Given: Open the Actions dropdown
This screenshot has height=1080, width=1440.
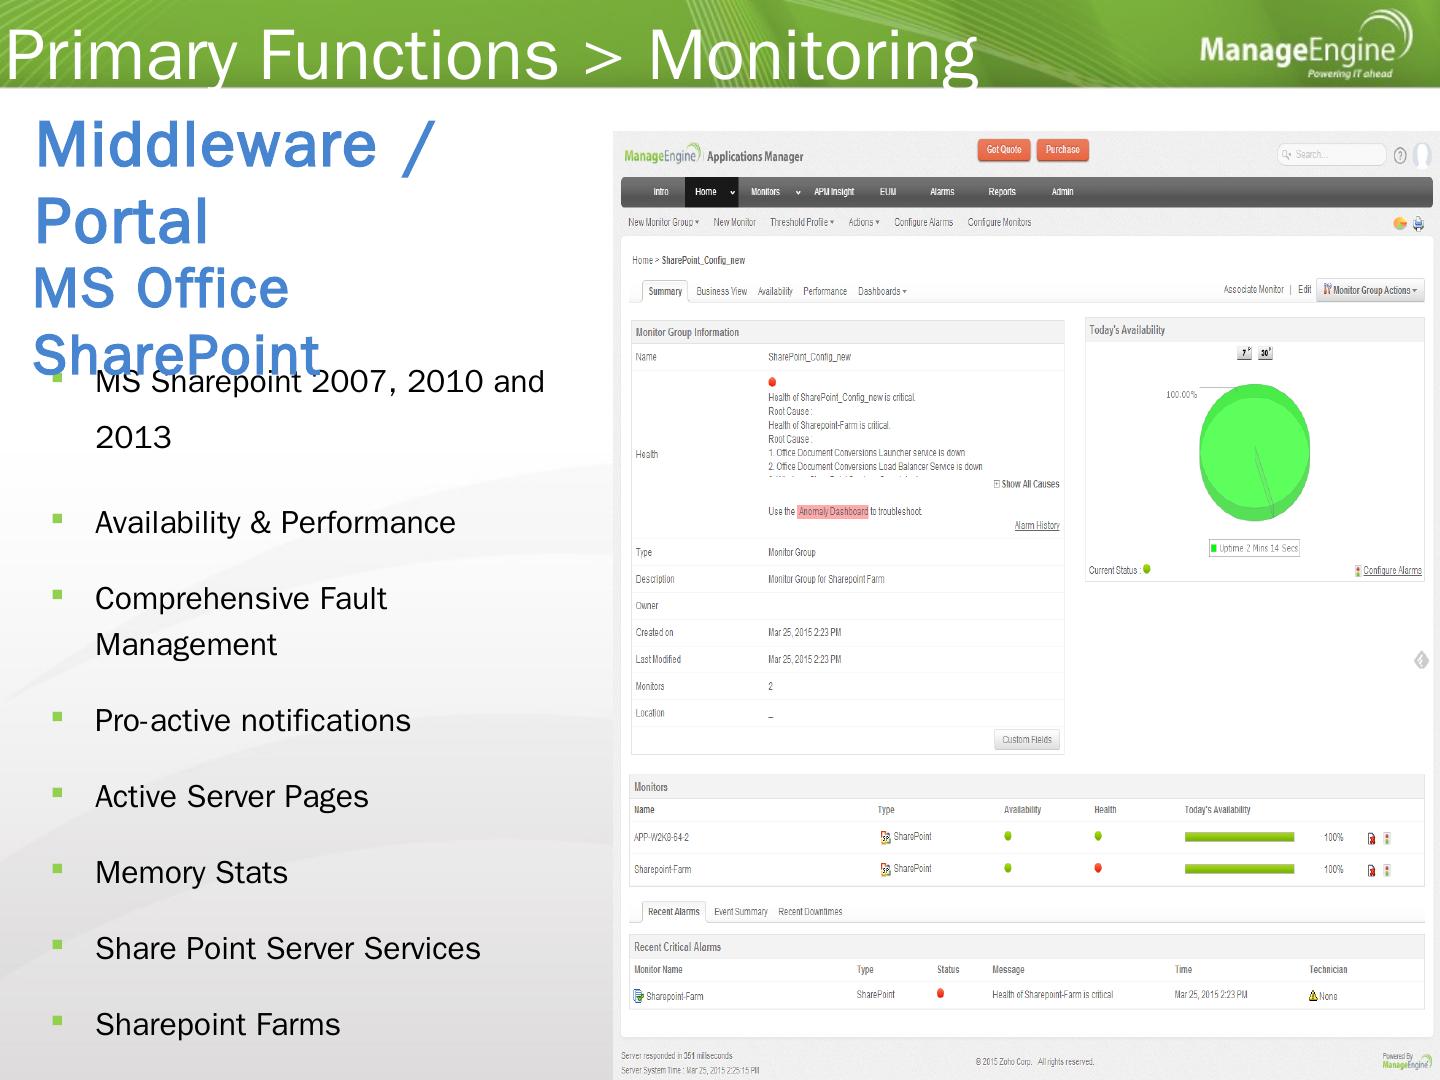Looking at the screenshot, I should tap(864, 222).
